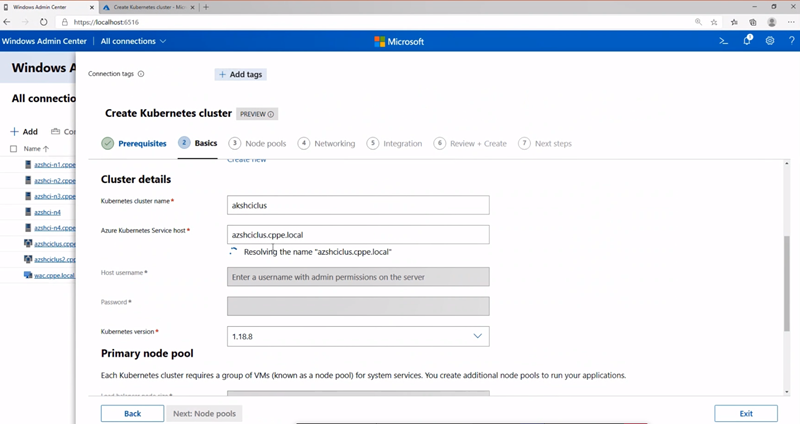The width and height of the screenshot is (800, 424).
Task: Click the site lock icon in address bar
Action: (64, 22)
